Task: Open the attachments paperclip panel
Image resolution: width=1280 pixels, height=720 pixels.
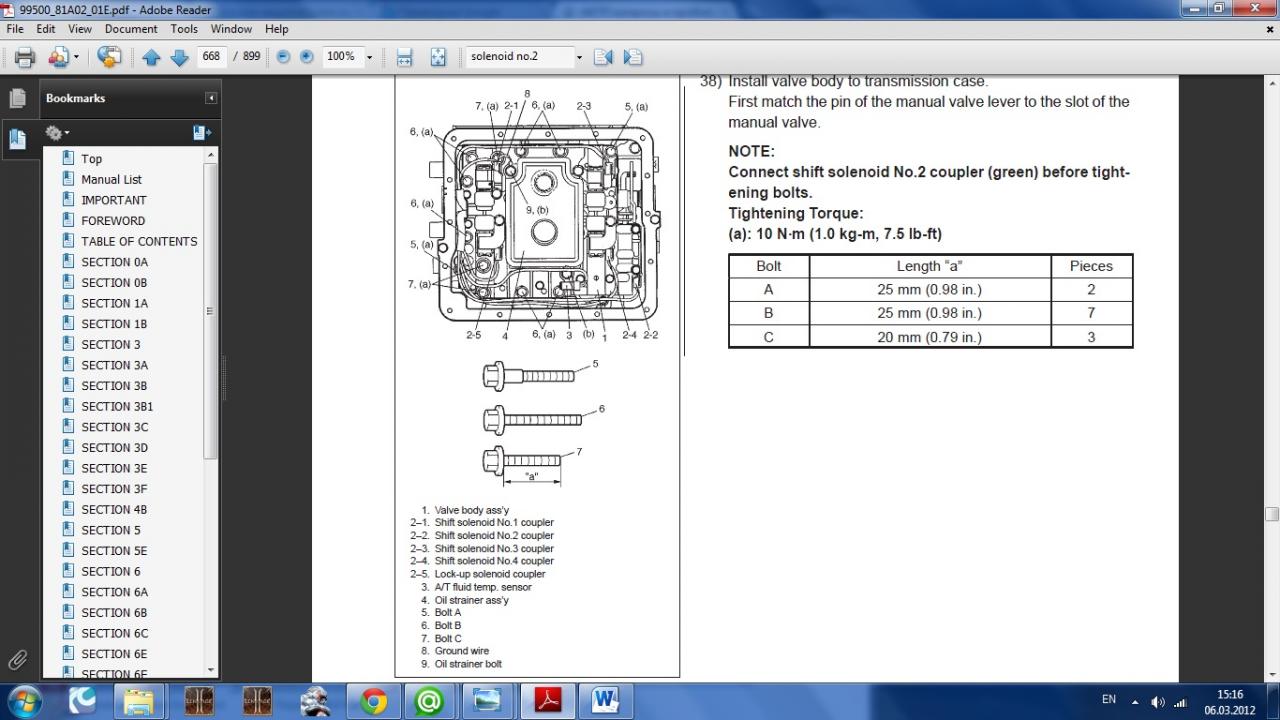Action: tap(17, 660)
